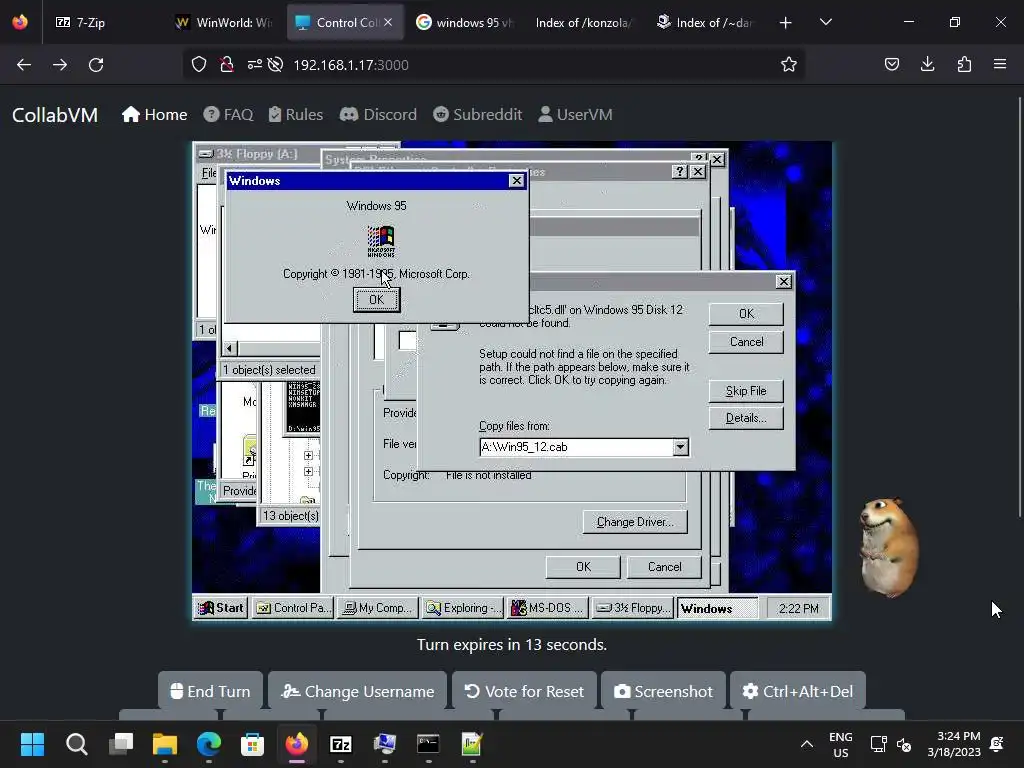Click the insecure connection lock icon
This screenshot has width=1024, height=768.
[227, 64]
